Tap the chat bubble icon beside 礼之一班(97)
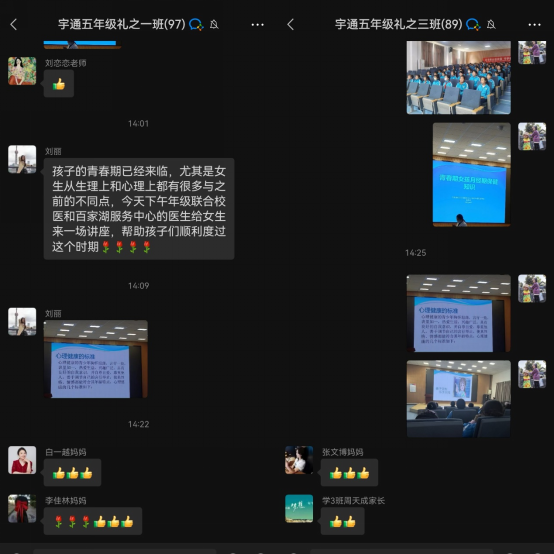Image resolution: width=554 pixels, height=554 pixels. pyautogui.click(x=196, y=24)
